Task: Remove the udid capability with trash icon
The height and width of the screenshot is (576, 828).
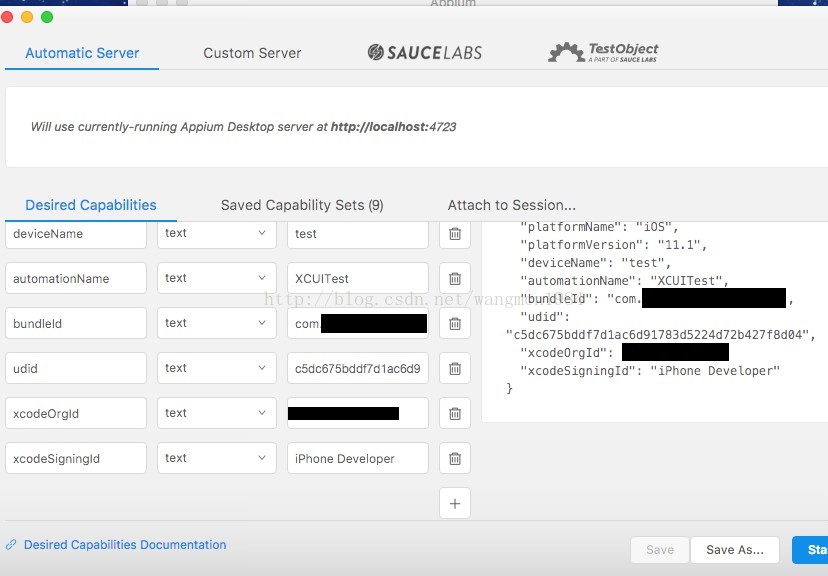Action: (x=455, y=368)
